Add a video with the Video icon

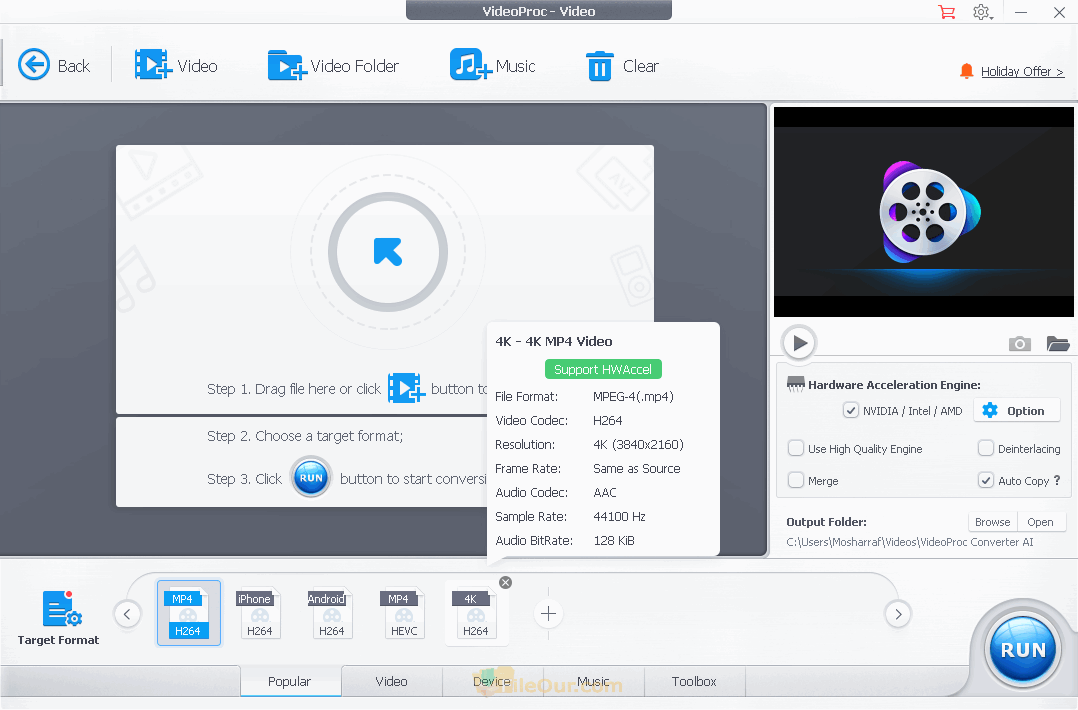point(176,66)
